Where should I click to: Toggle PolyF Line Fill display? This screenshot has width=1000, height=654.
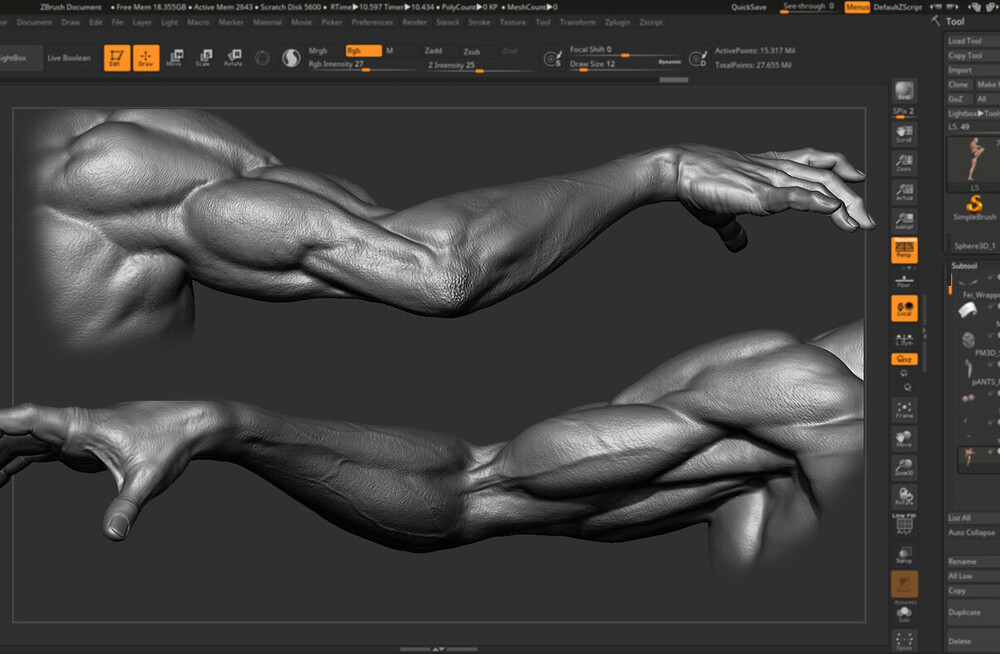pos(904,524)
